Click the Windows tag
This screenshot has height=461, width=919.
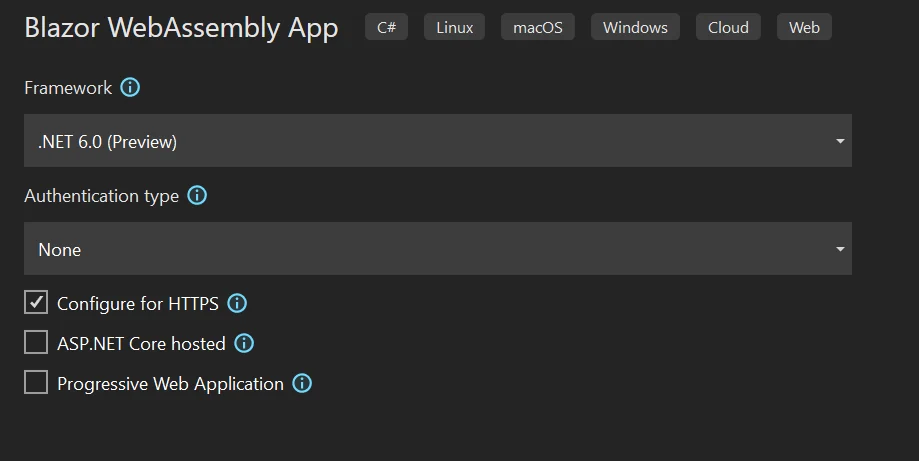click(x=635, y=27)
